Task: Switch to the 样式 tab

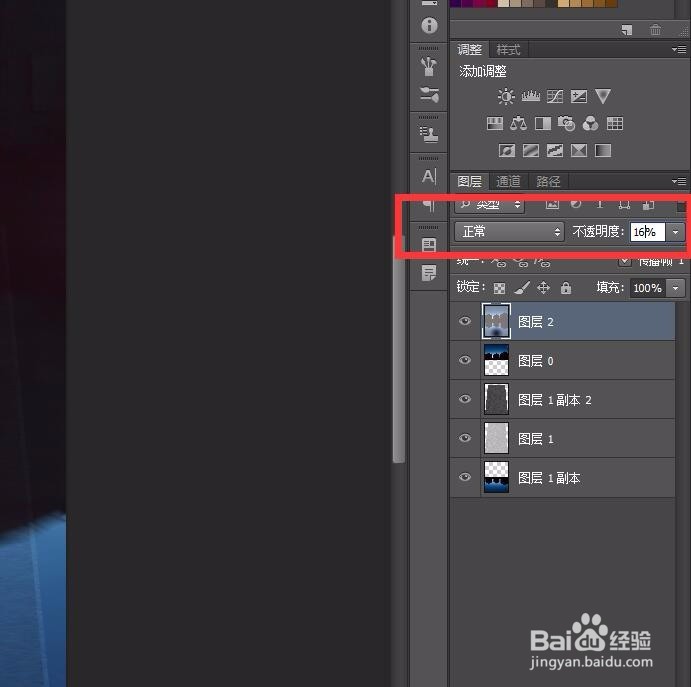Action: tap(508, 50)
